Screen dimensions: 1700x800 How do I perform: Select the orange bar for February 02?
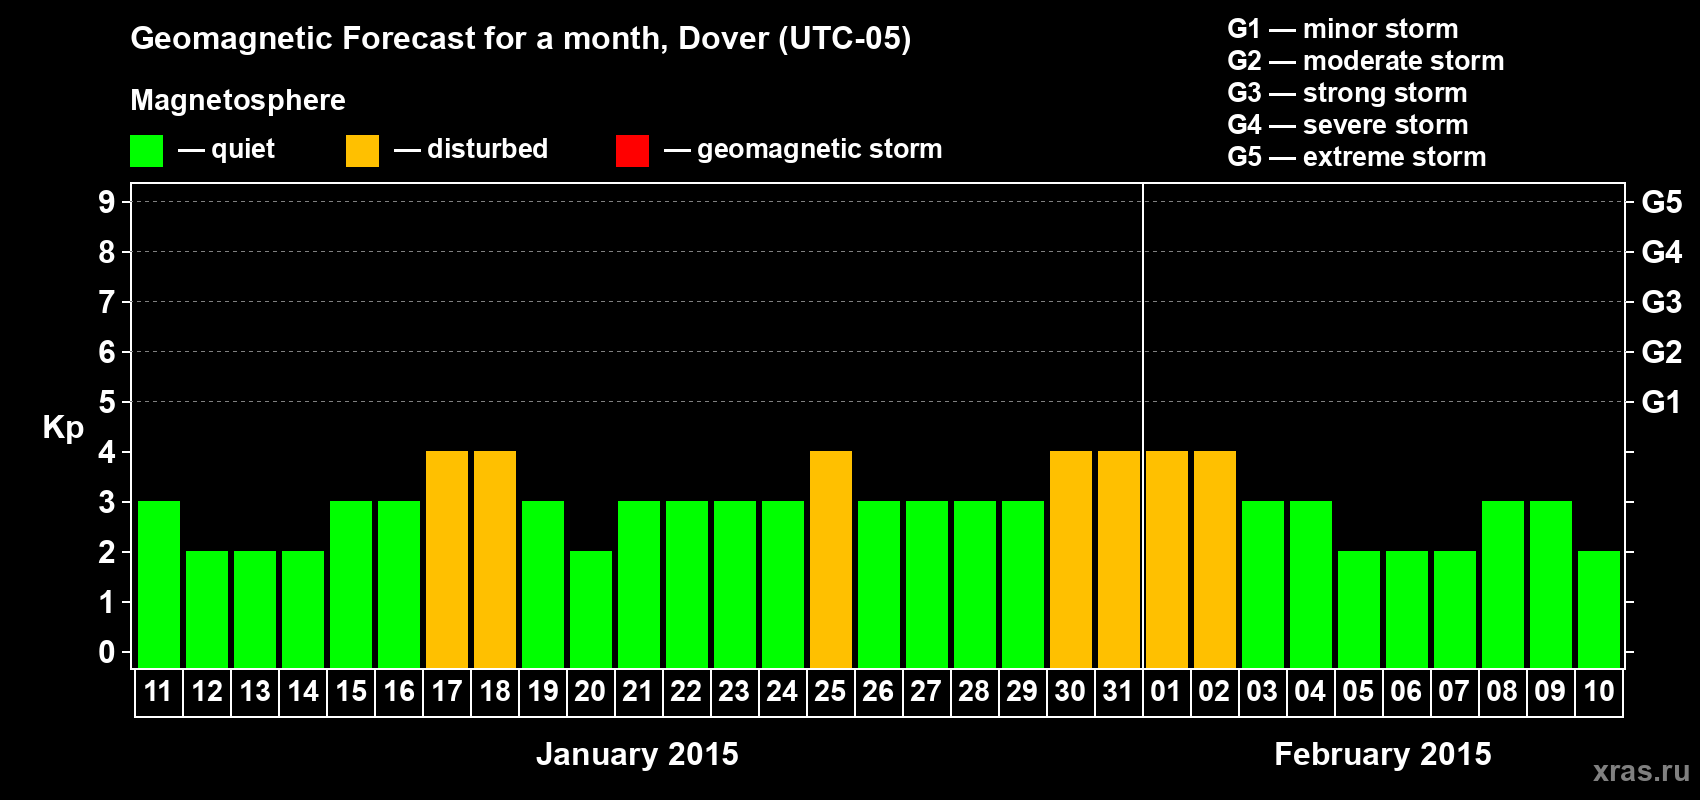[x=1215, y=559]
